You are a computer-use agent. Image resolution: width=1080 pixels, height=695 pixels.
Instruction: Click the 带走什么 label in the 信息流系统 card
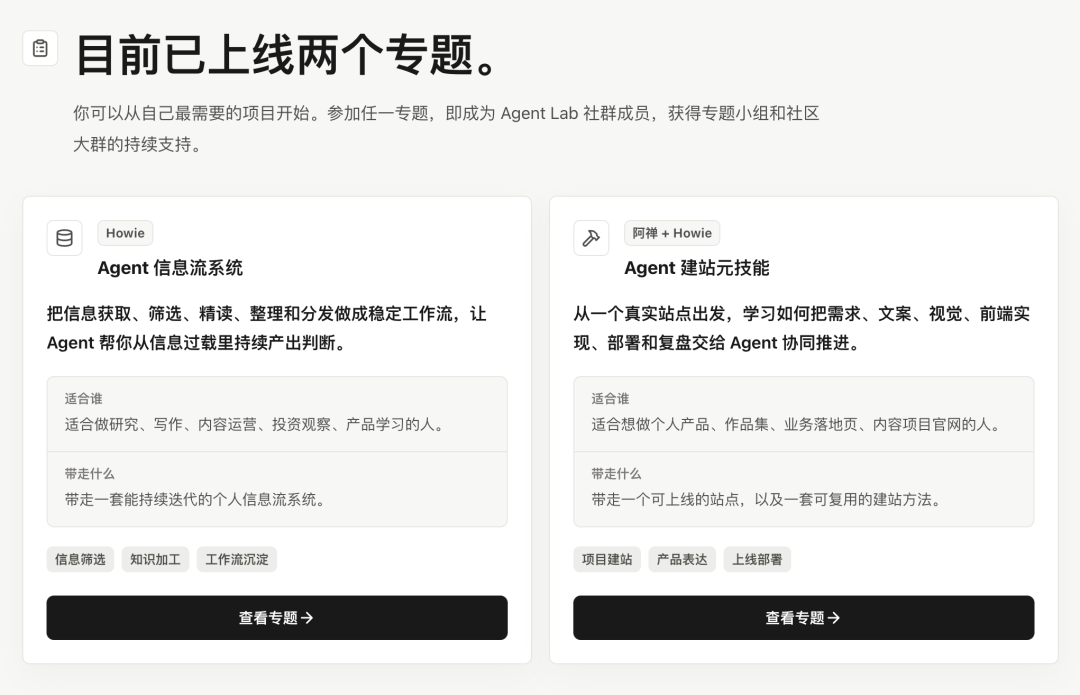pyautogui.click(x=90, y=474)
